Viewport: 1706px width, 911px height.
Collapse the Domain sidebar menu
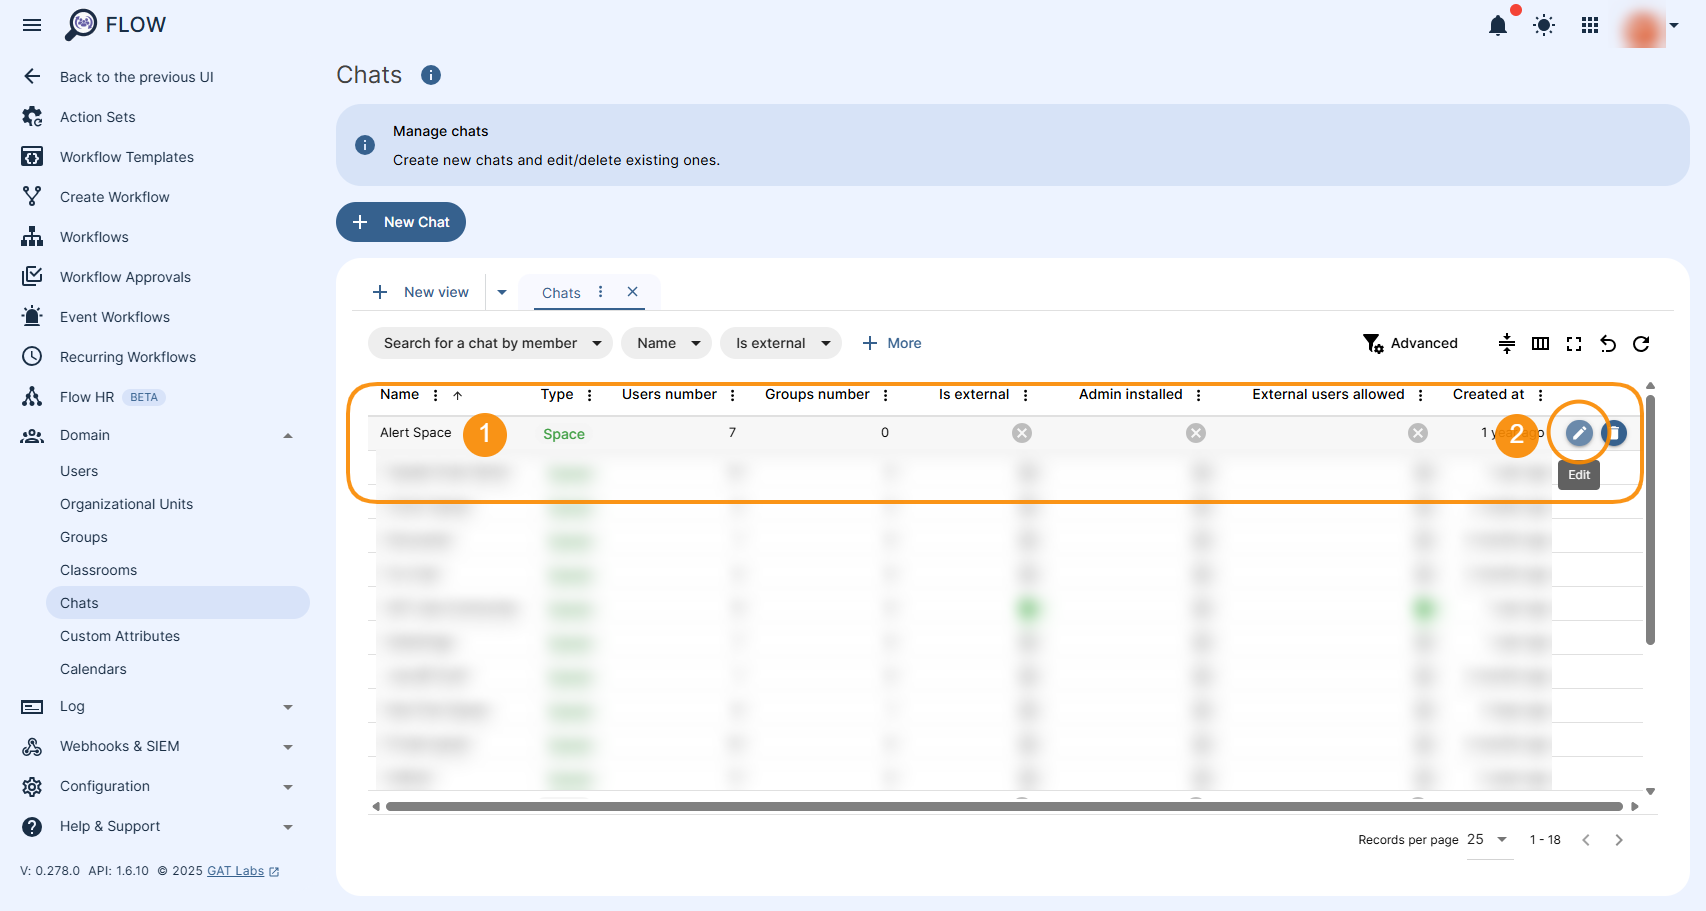click(x=288, y=435)
